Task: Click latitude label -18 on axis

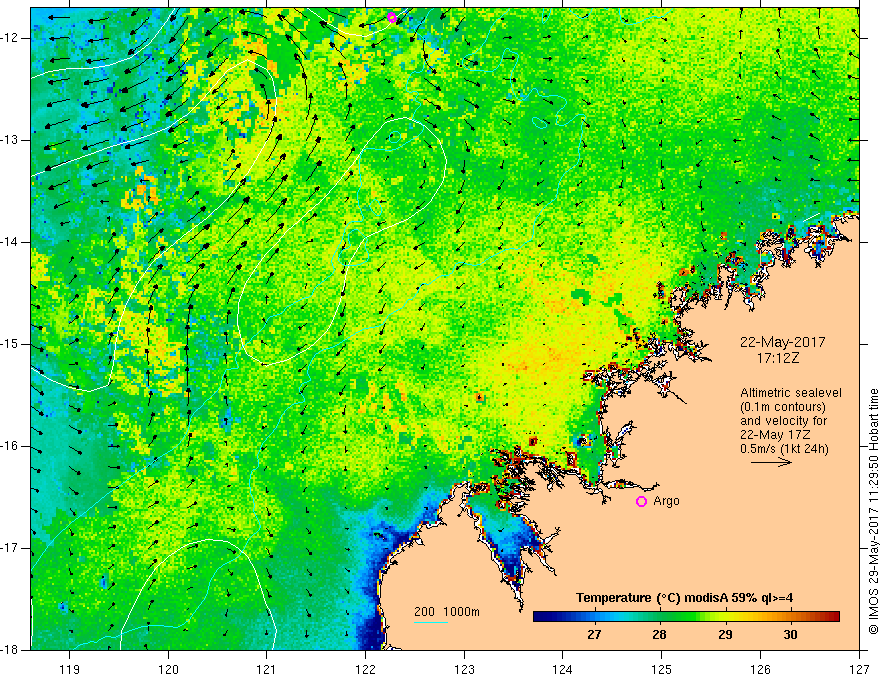Action: click(11, 650)
